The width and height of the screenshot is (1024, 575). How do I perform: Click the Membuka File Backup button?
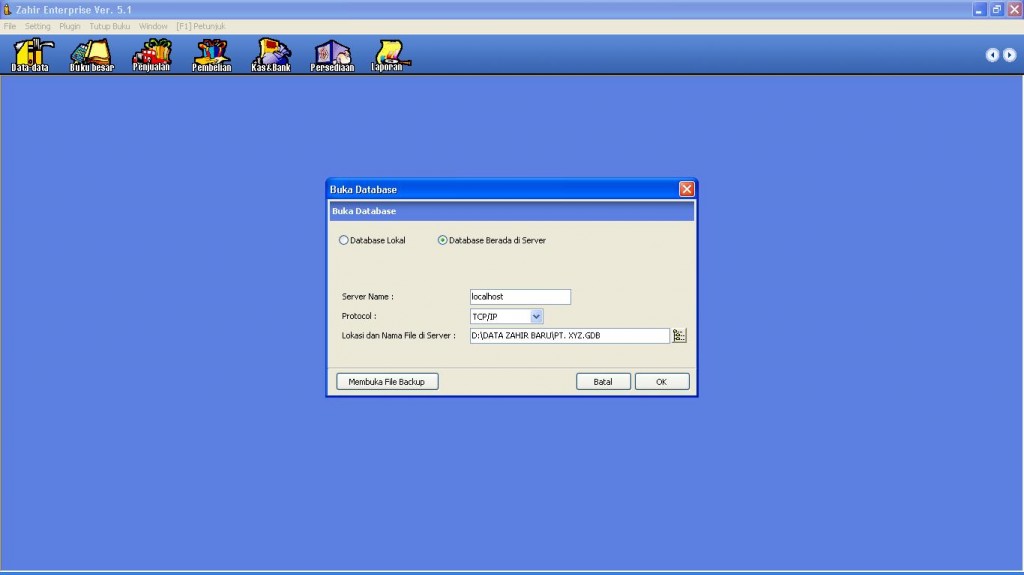[x=387, y=382]
